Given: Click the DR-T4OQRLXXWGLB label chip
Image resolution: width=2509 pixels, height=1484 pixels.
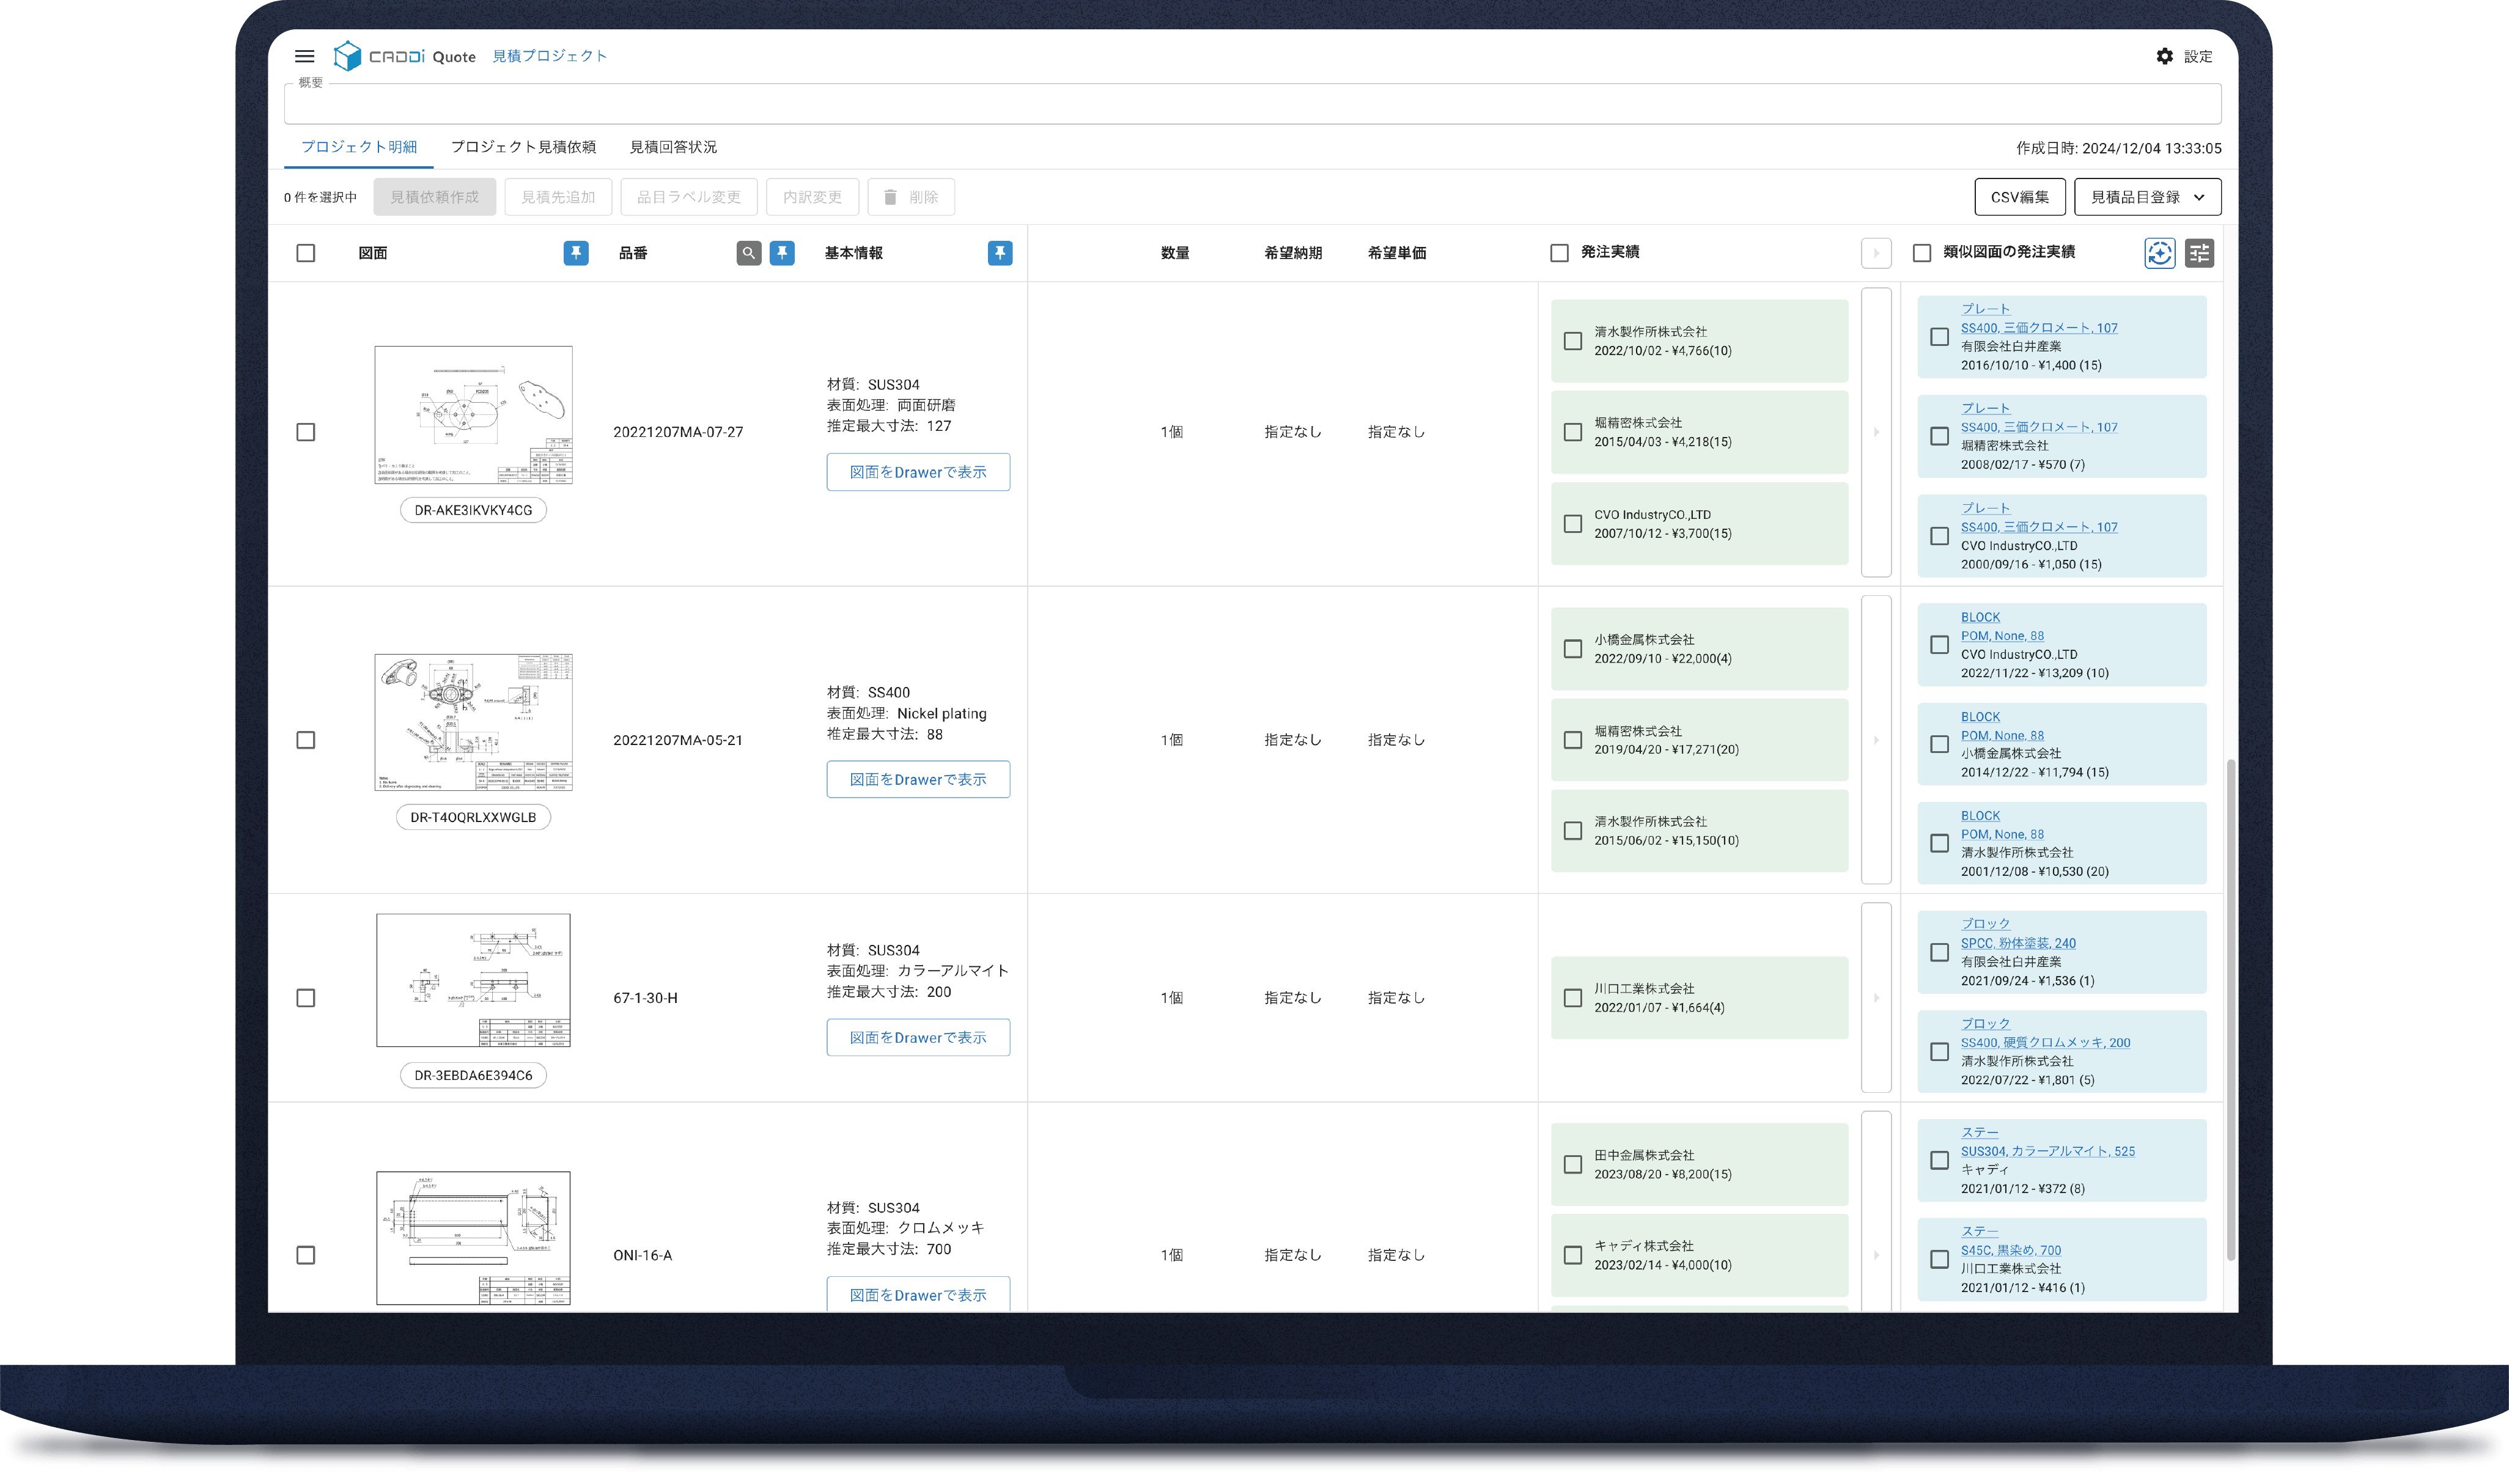Looking at the screenshot, I should coord(474,817).
